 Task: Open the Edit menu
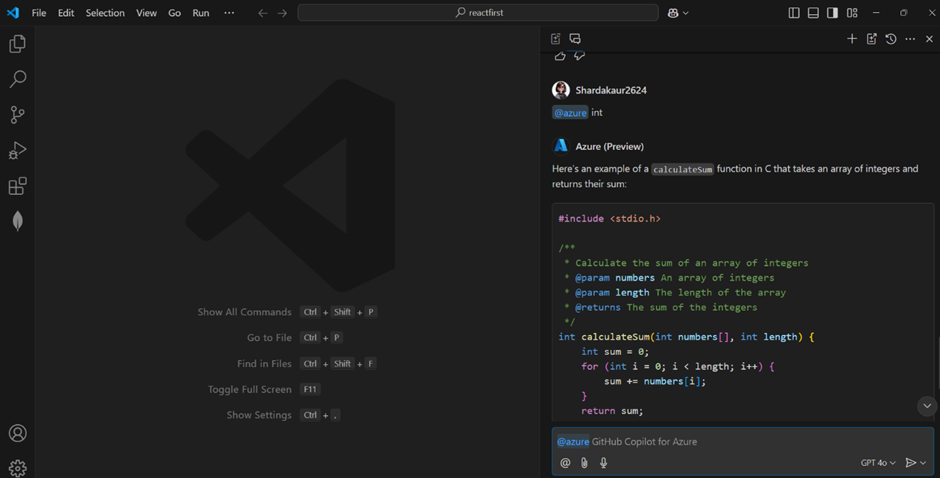click(66, 13)
